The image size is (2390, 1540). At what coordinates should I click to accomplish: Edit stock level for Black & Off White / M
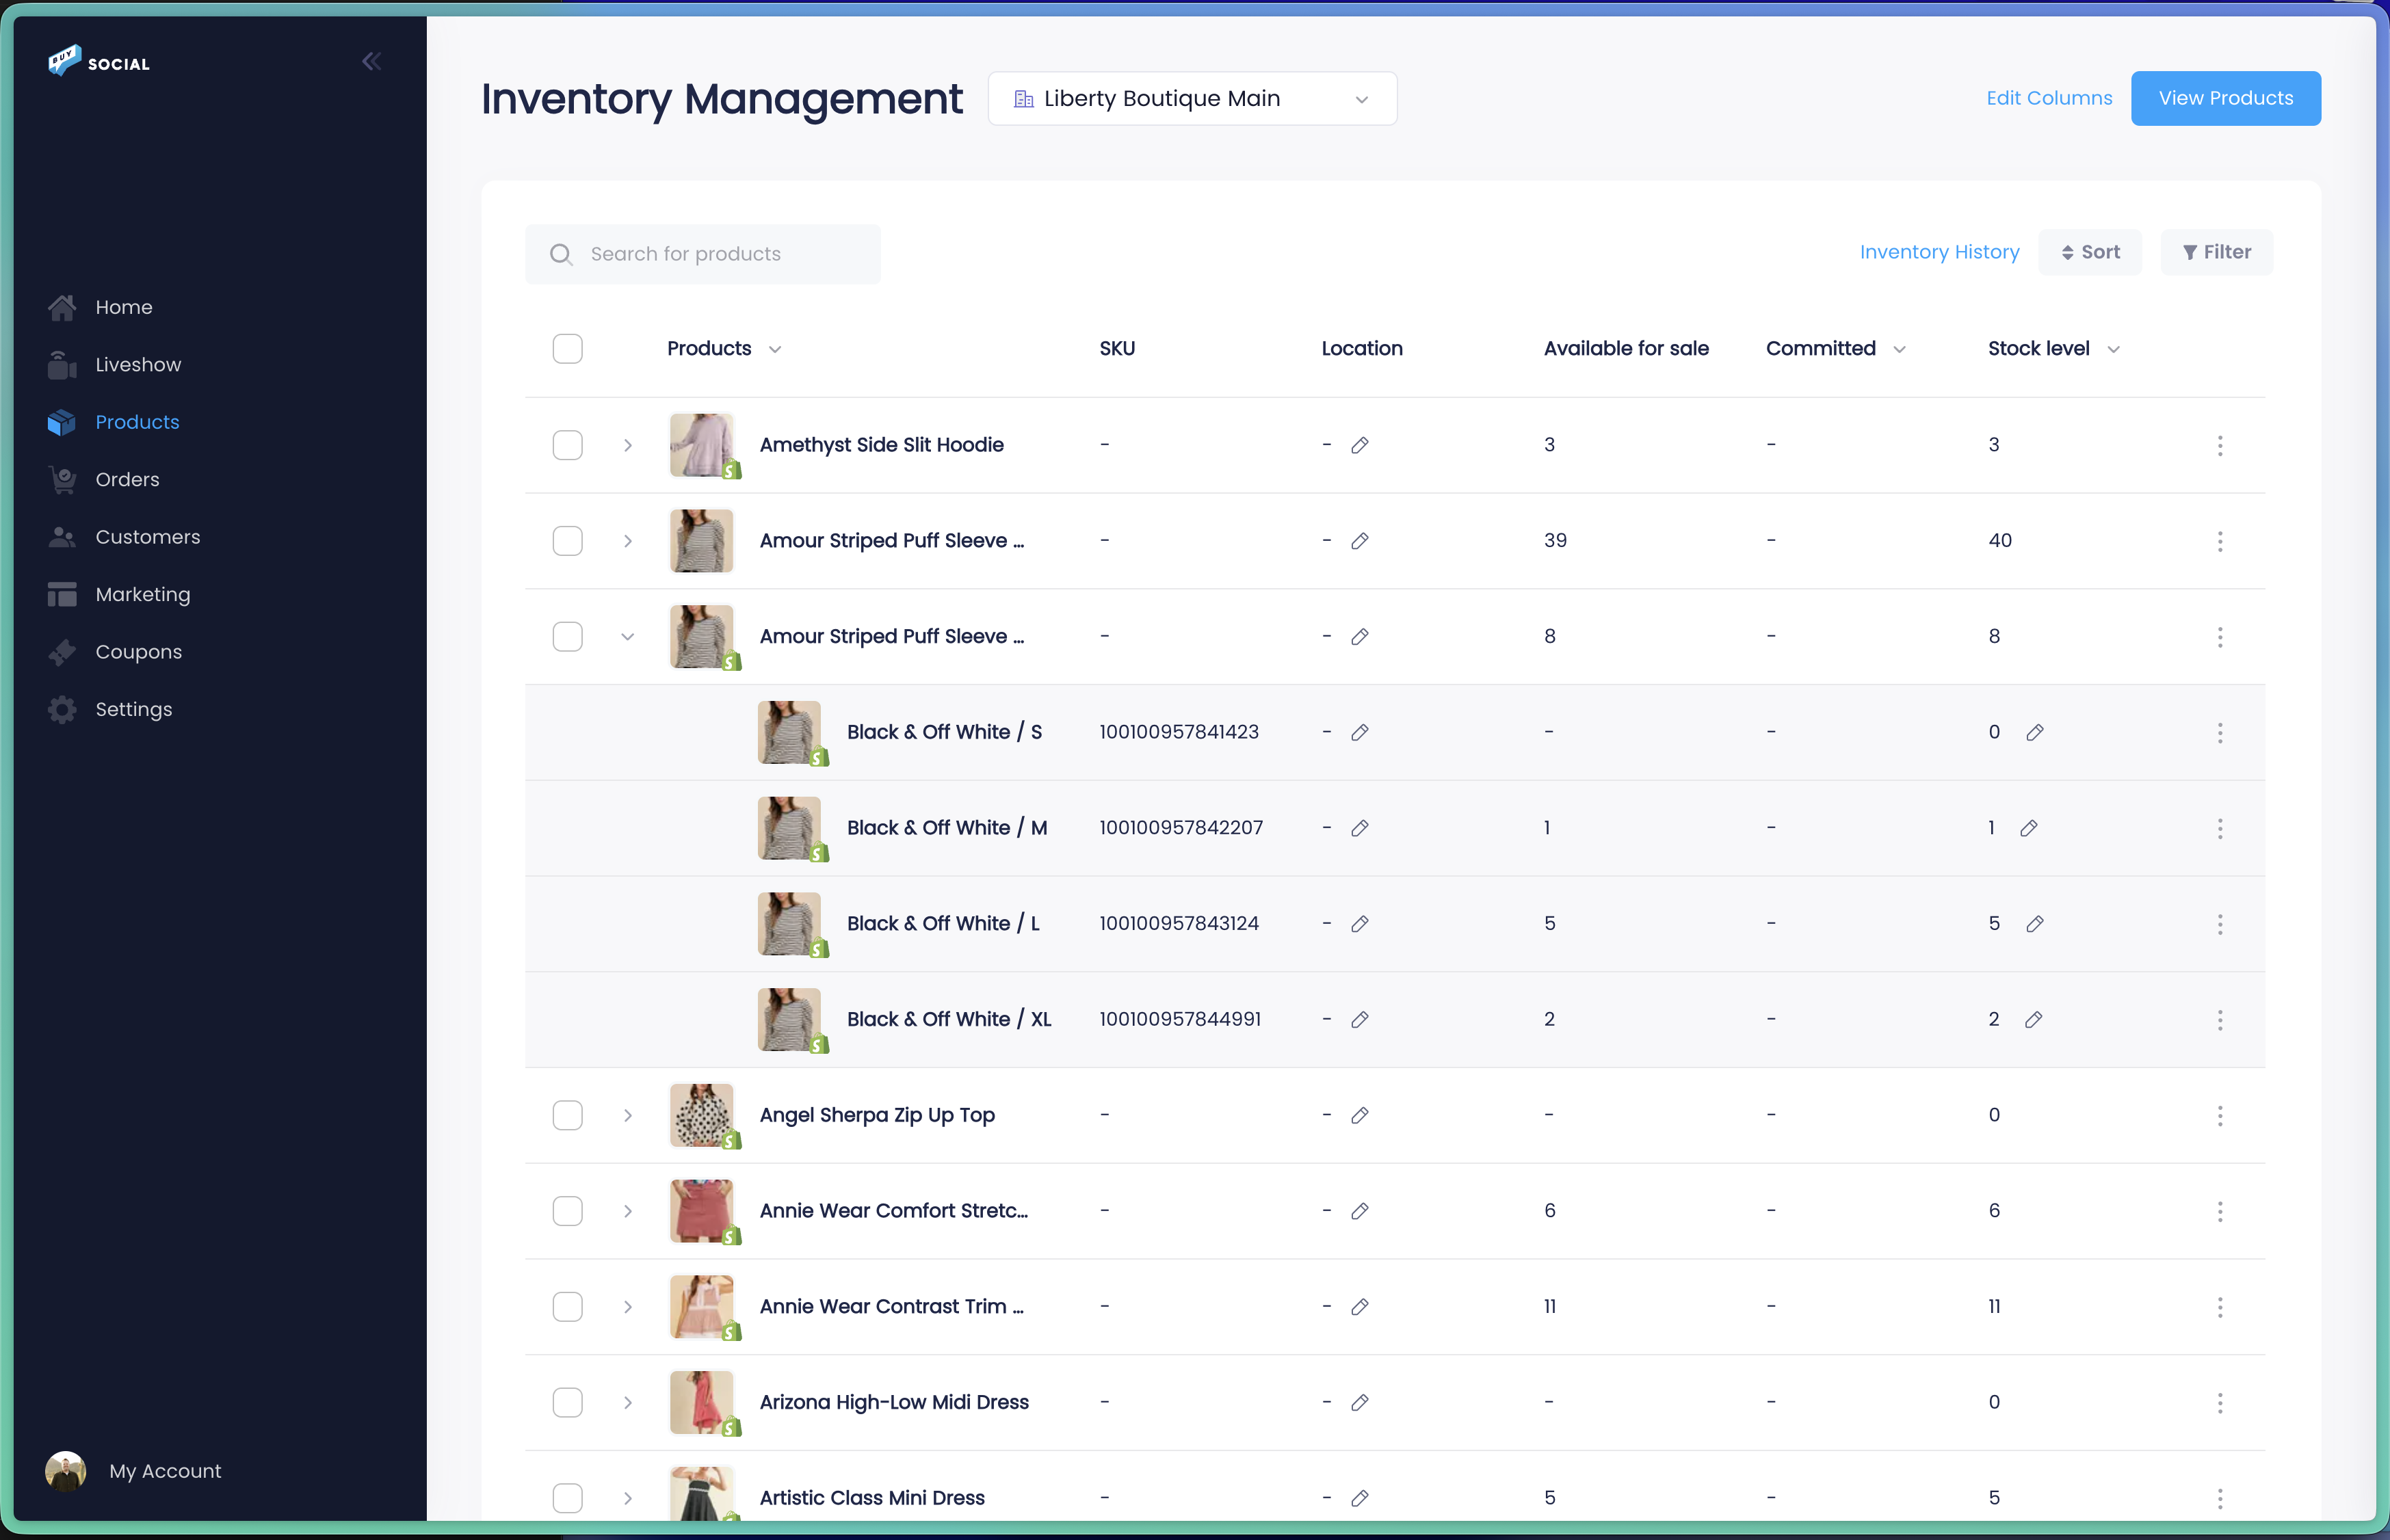pyautogui.click(x=2028, y=828)
